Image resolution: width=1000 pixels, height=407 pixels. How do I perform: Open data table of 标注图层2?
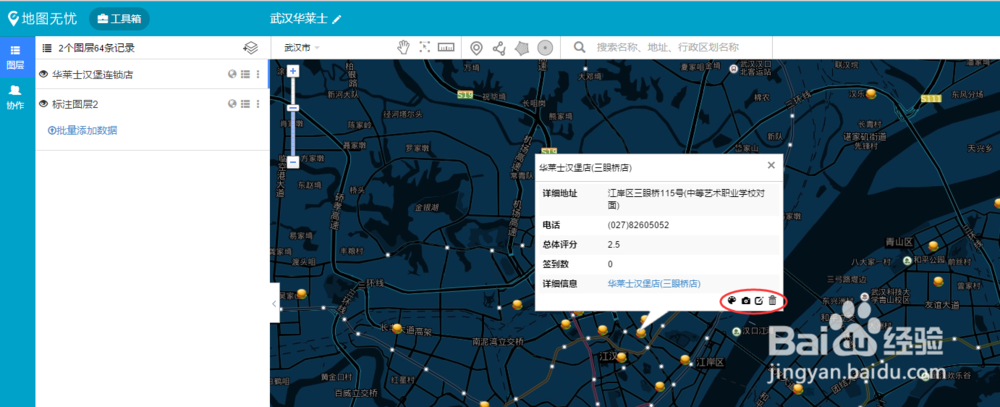coord(245,104)
